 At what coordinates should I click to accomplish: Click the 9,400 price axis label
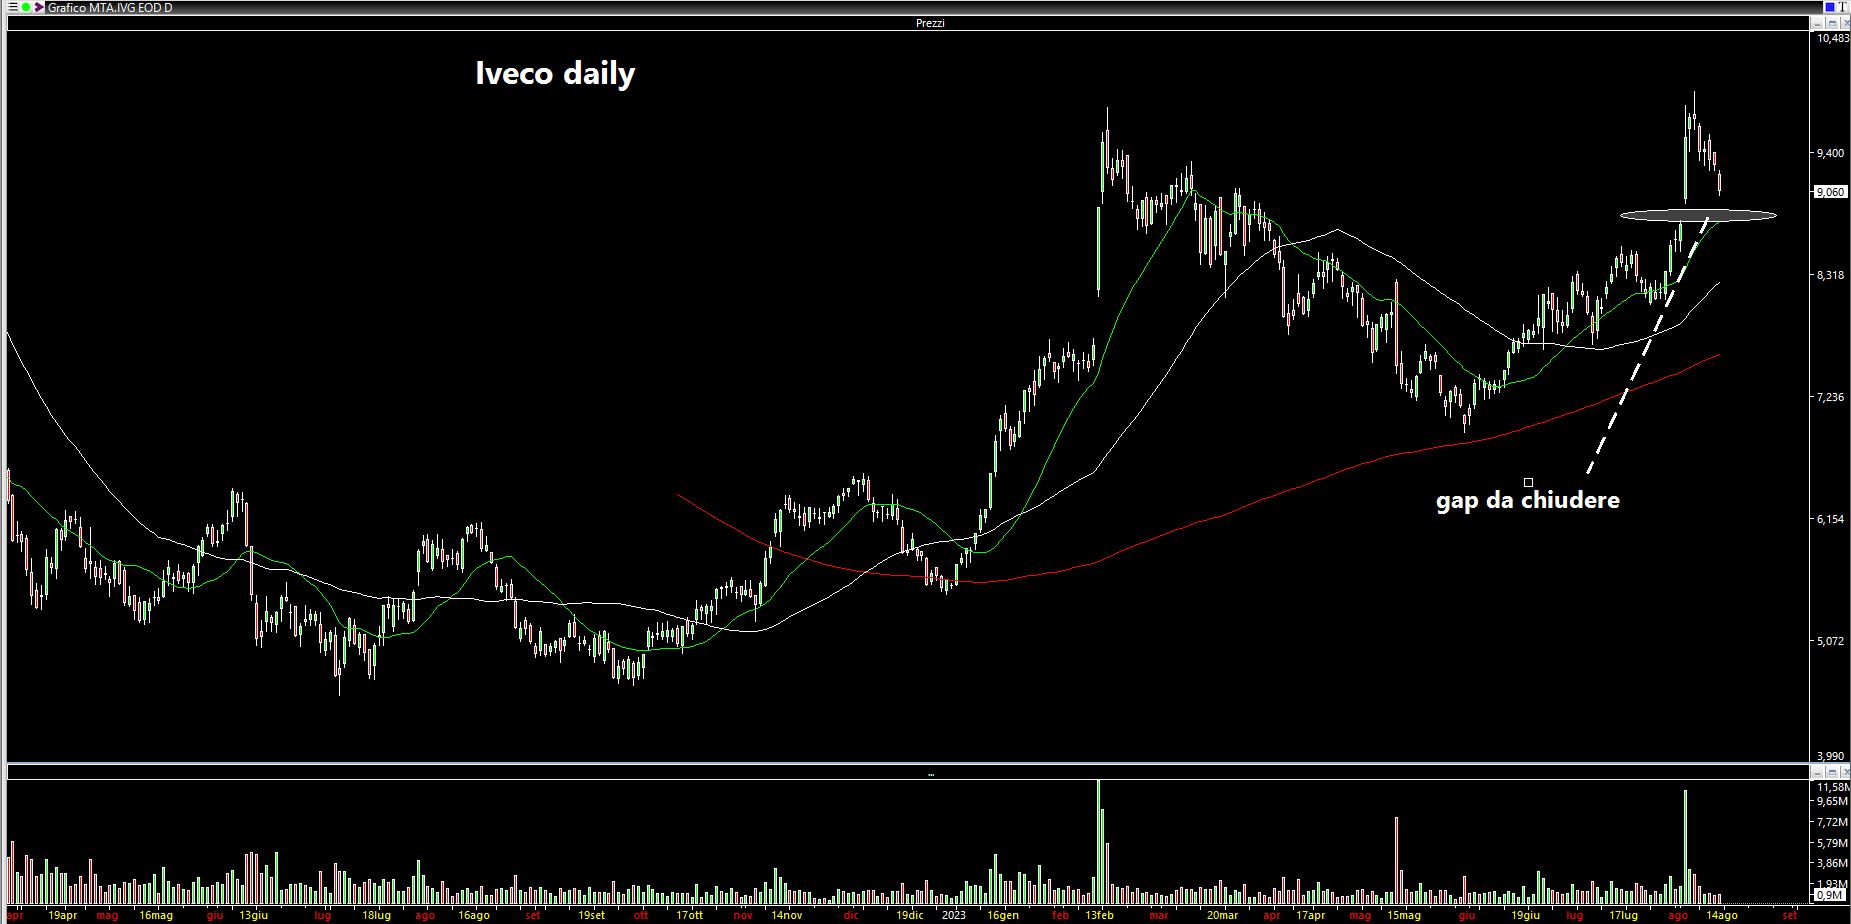click(1830, 153)
